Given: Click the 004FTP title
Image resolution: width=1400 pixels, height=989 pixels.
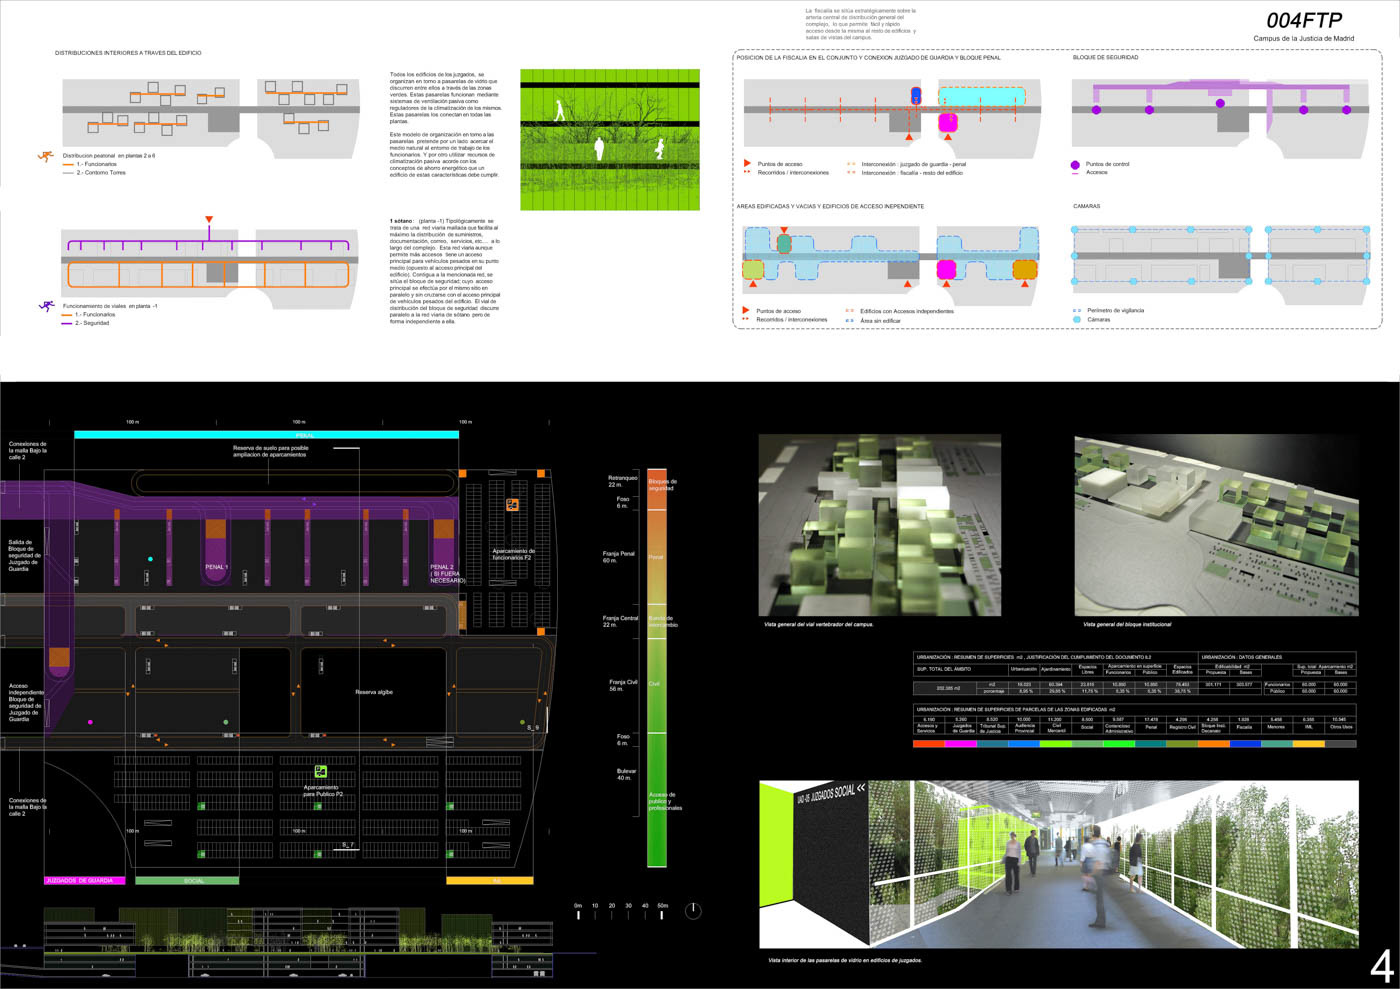Looking at the screenshot, I should (x=1304, y=21).
